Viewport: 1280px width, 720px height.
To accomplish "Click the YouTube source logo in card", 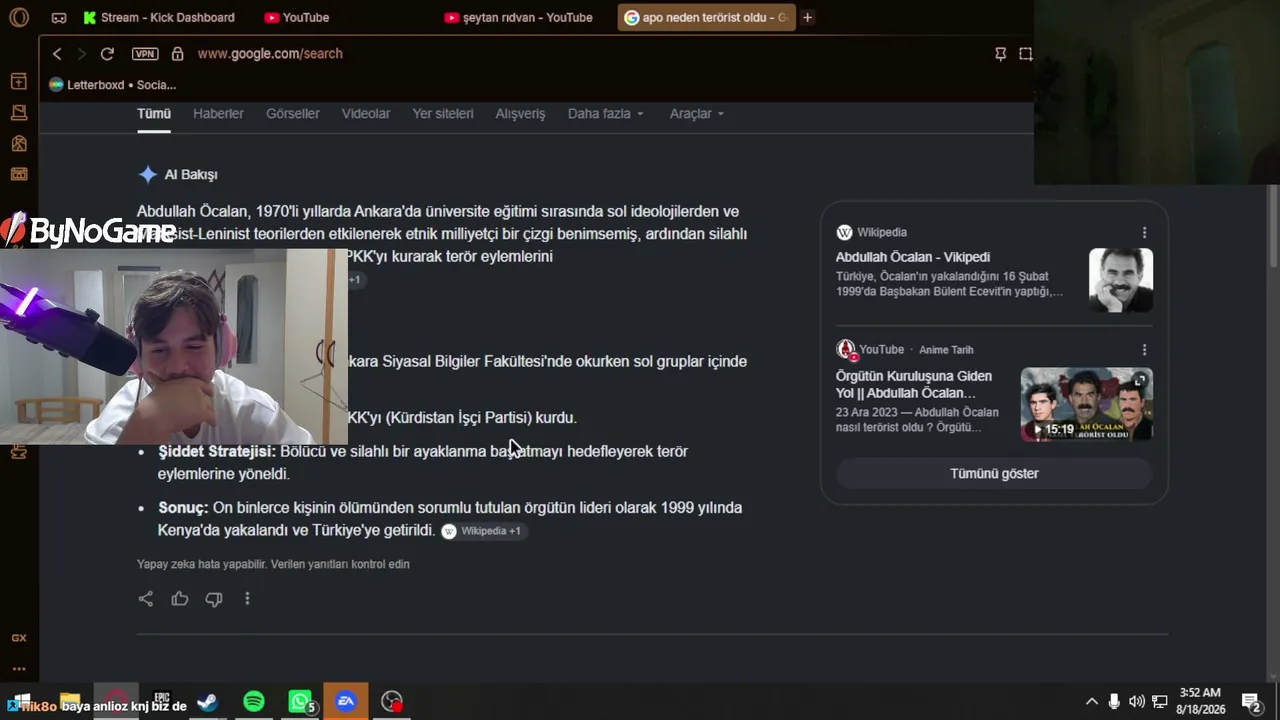I will (846, 350).
